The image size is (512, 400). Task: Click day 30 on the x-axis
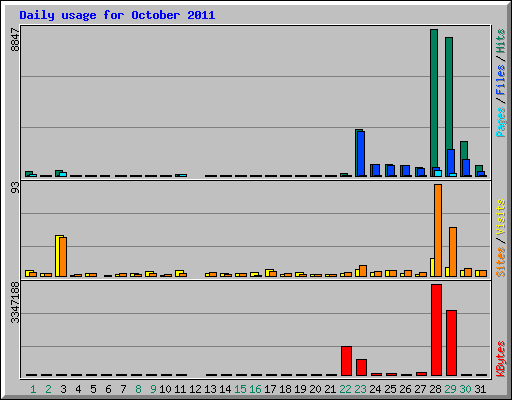pos(465,389)
